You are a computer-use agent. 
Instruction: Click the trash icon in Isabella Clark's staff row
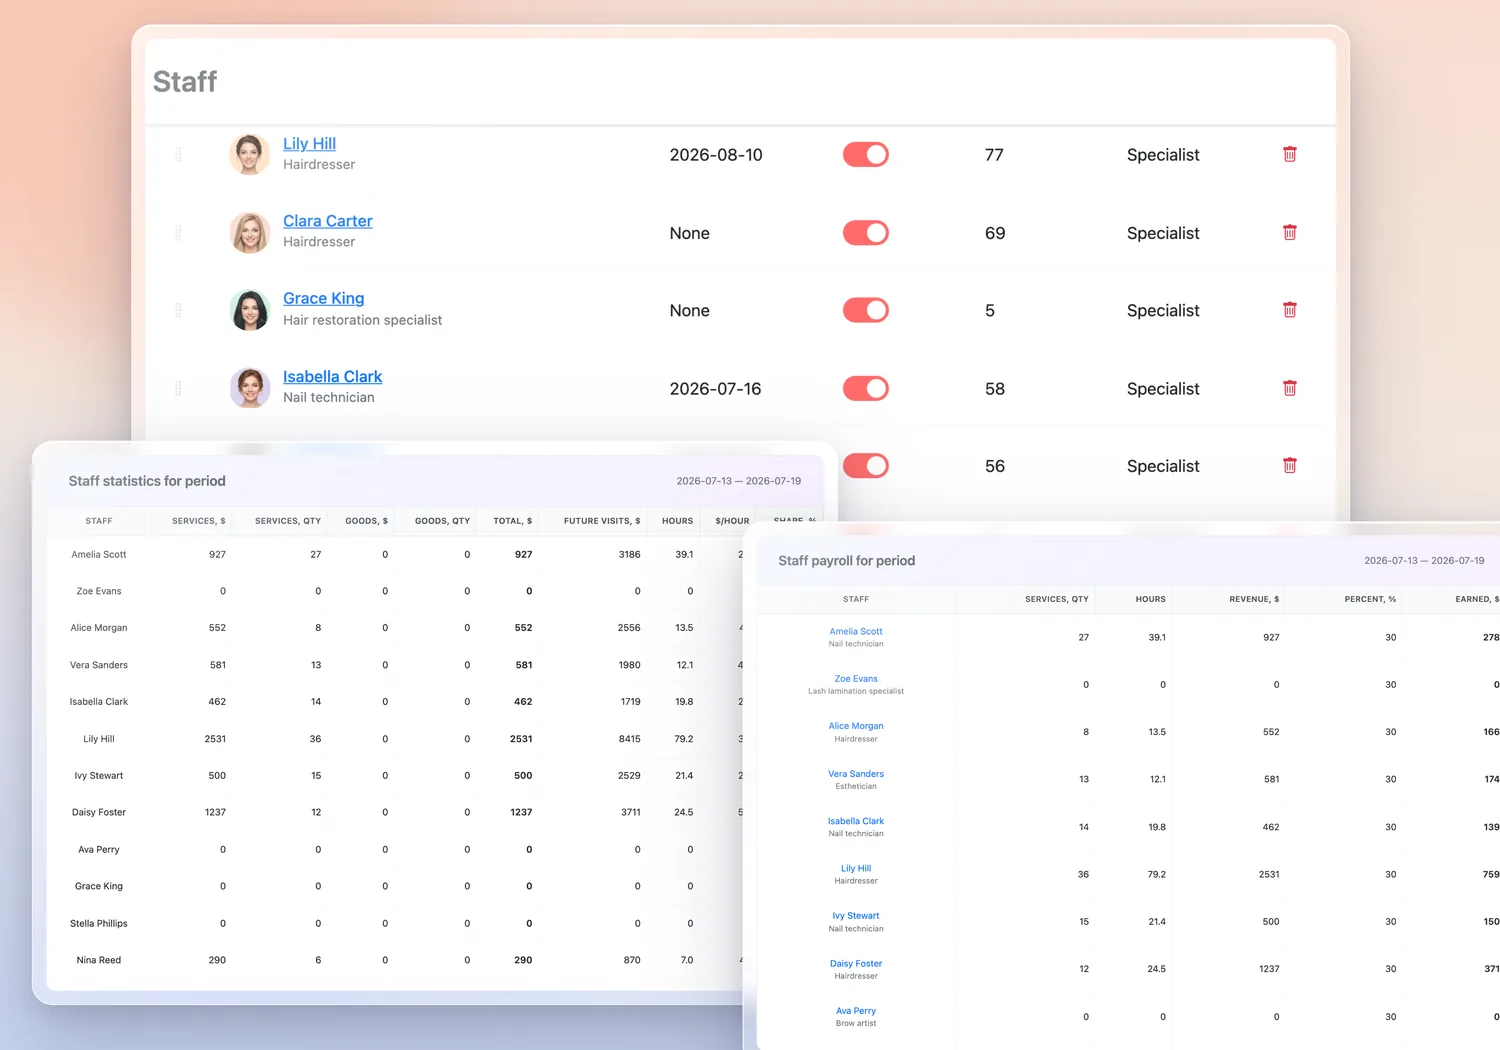[x=1290, y=388]
